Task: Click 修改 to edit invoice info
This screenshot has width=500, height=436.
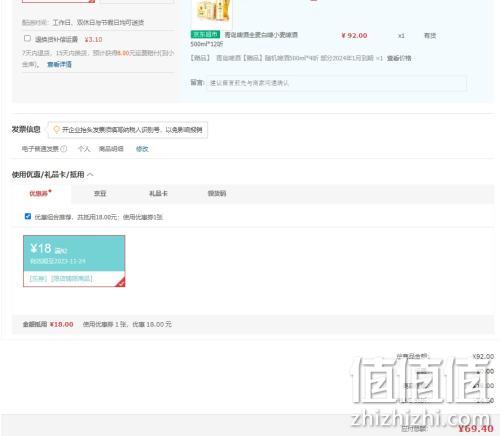Action: click(x=142, y=149)
